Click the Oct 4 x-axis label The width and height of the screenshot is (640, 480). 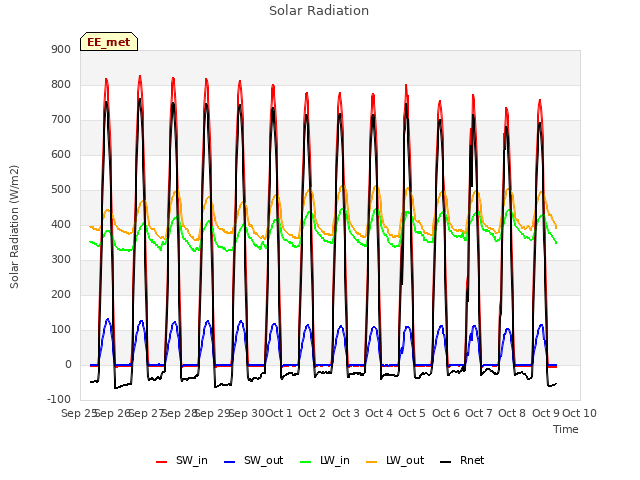click(379, 413)
